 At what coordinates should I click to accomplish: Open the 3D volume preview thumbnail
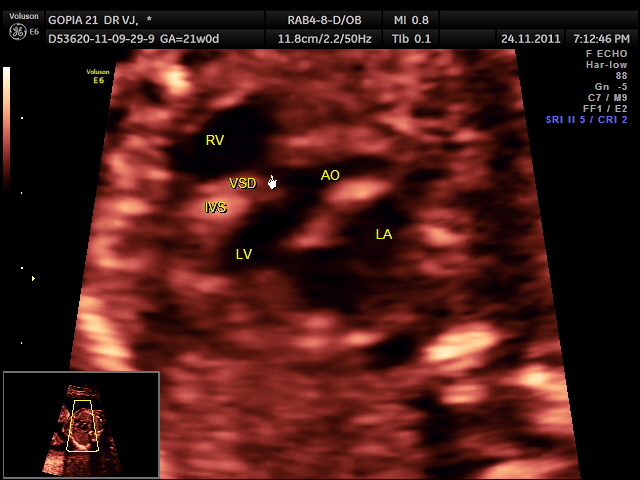(81, 425)
